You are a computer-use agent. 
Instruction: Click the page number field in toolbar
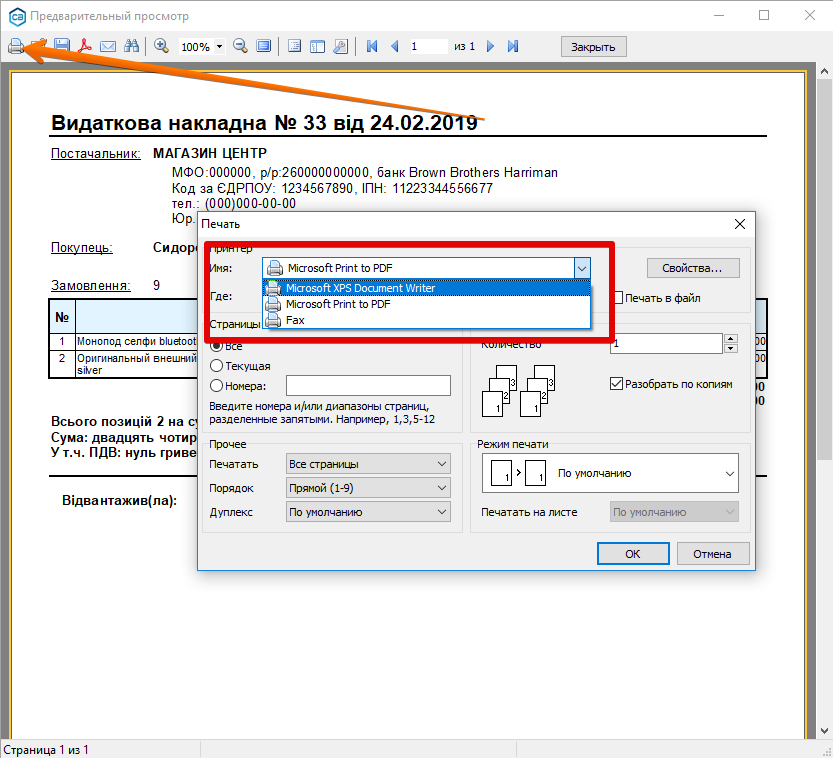[428, 46]
